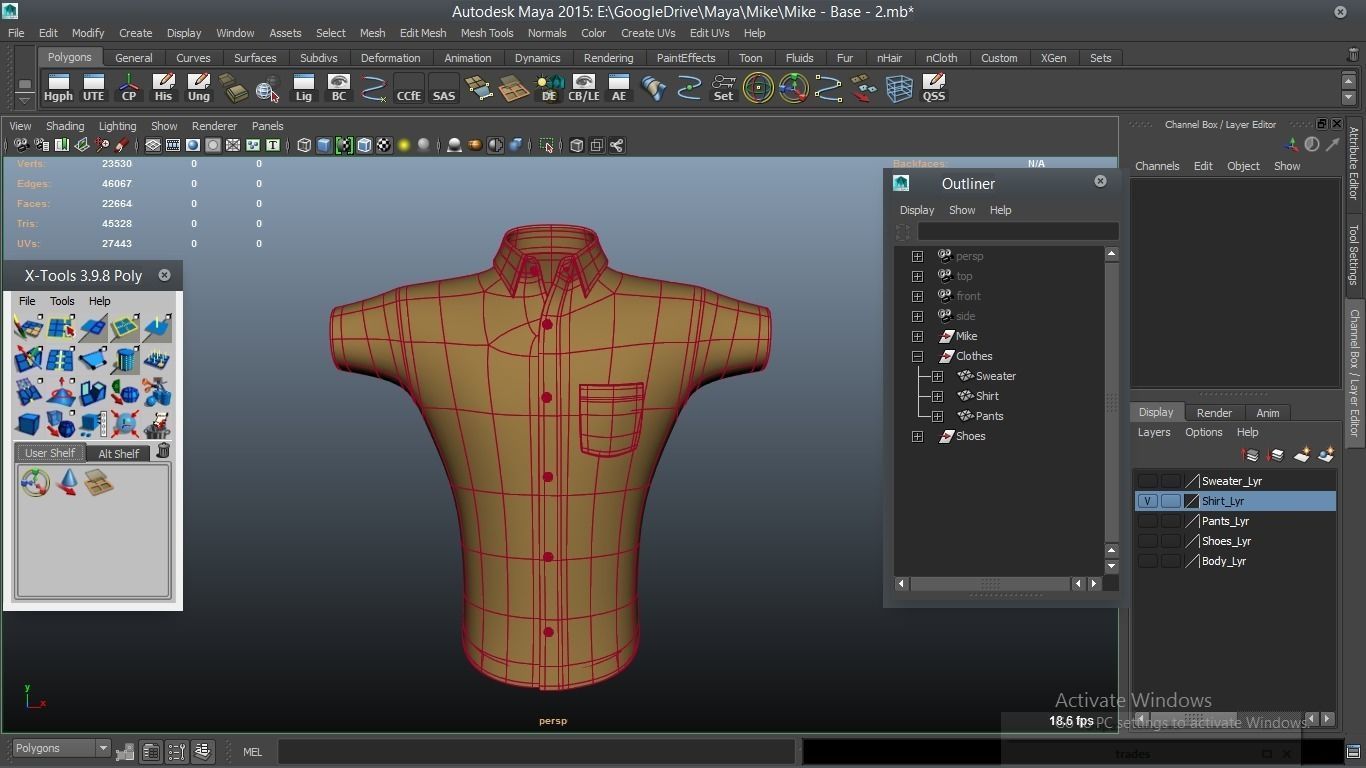Move selected layer down with the arrow icon

(x=1275, y=455)
